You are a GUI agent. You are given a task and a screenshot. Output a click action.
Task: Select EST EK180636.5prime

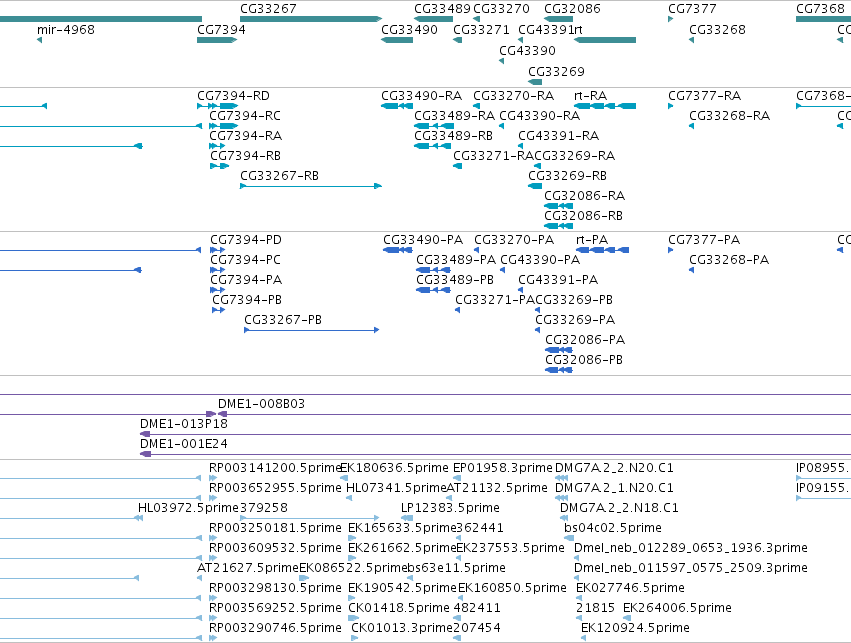click(395, 468)
